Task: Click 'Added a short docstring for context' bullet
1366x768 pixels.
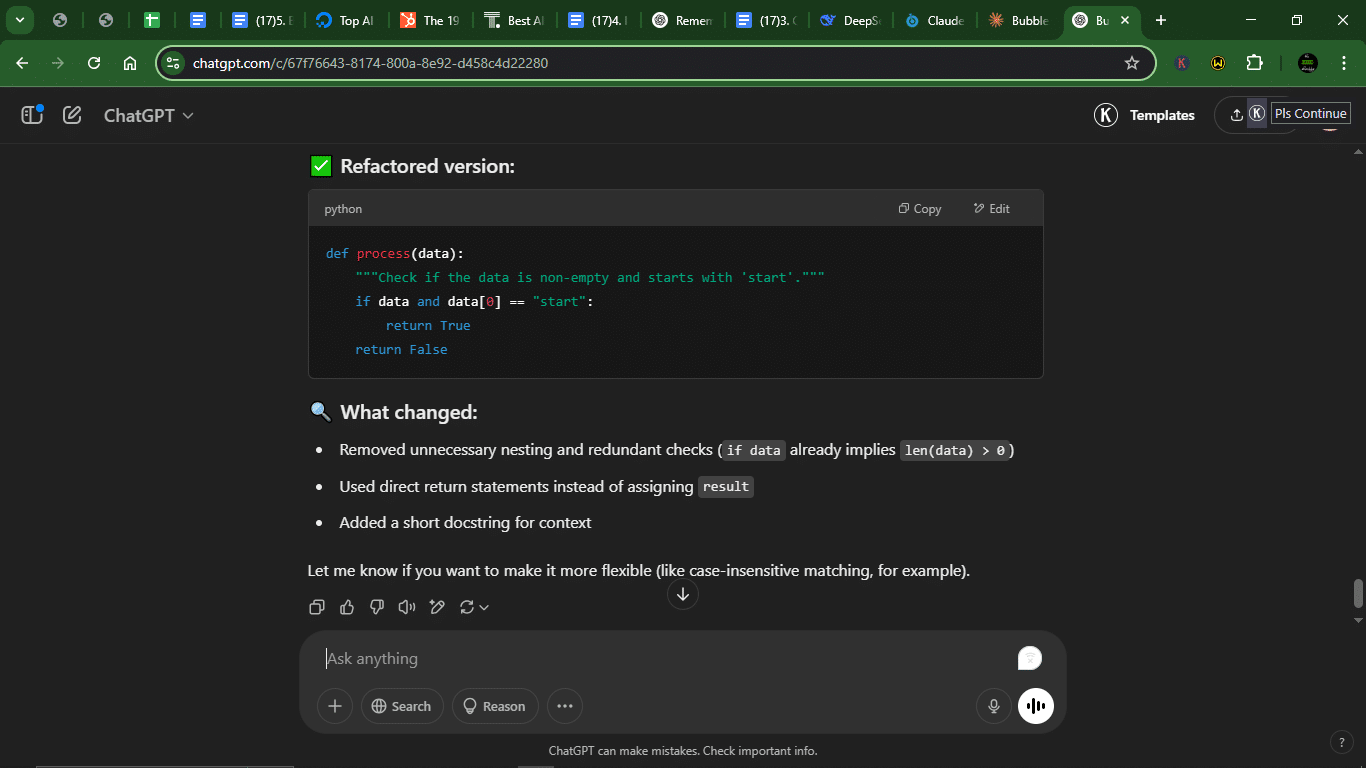Action: tap(465, 522)
